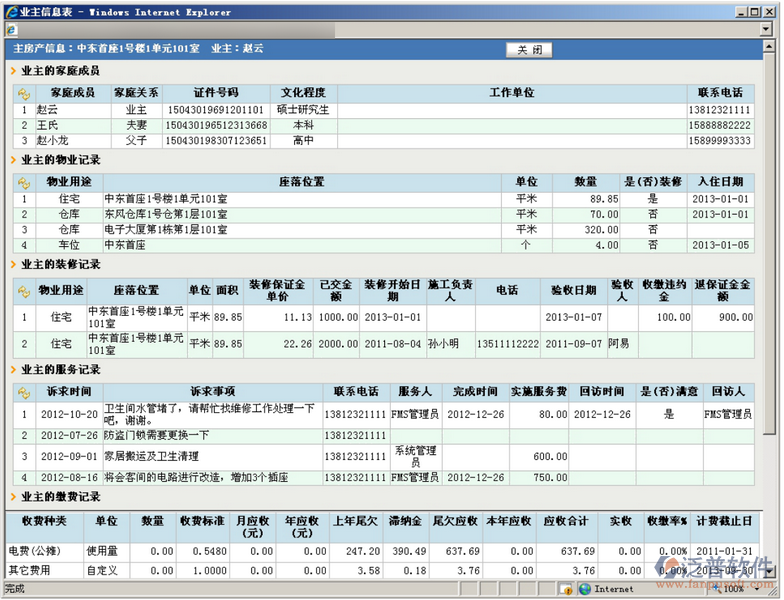
Task: Toggle the 业主的服务记录 section arrow
Action: pos(13,371)
